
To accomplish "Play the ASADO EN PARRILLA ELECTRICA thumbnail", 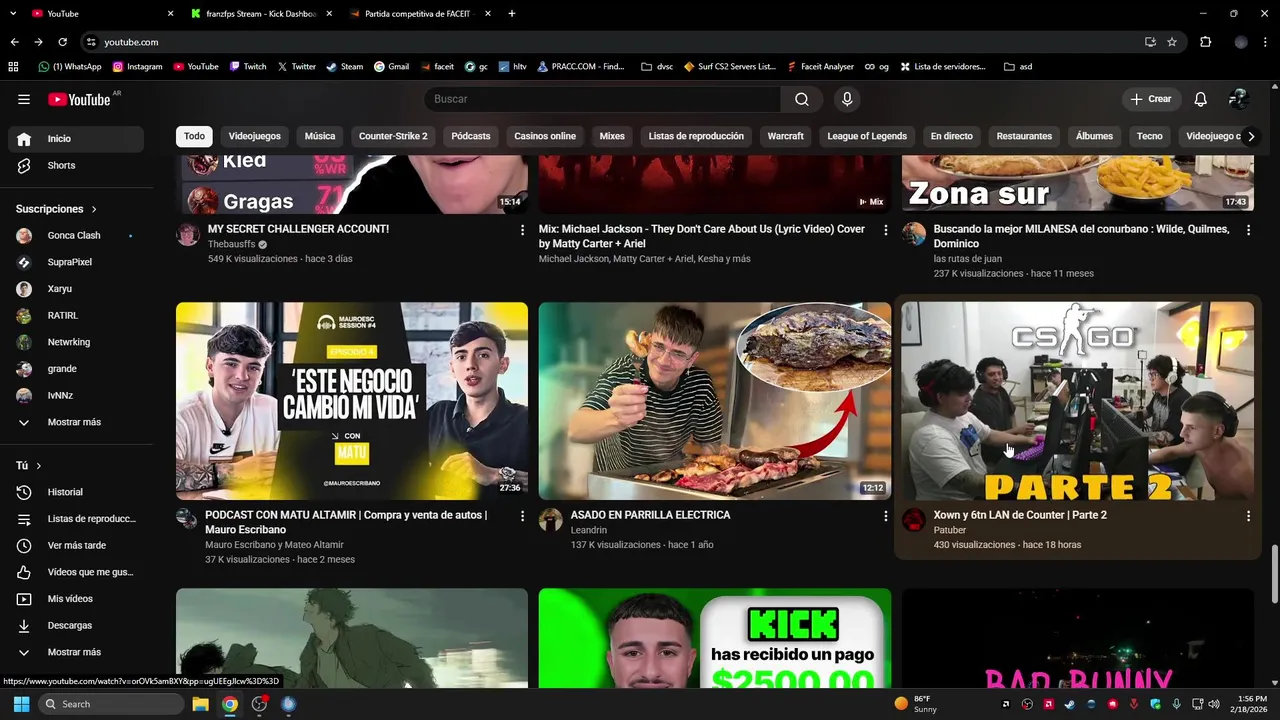I will pos(715,401).
